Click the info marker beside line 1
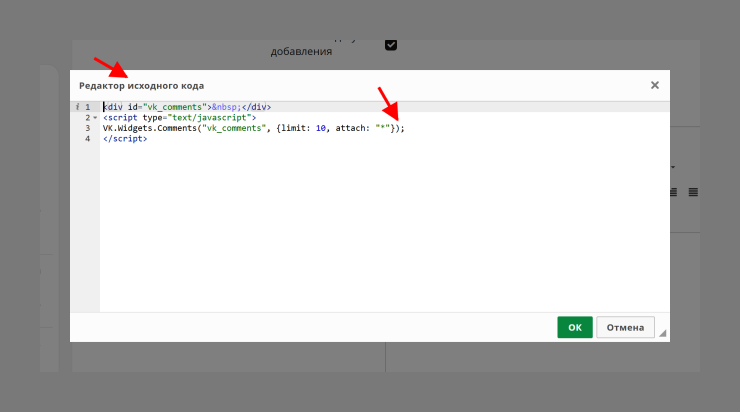The height and width of the screenshot is (412, 740). [x=77, y=107]
